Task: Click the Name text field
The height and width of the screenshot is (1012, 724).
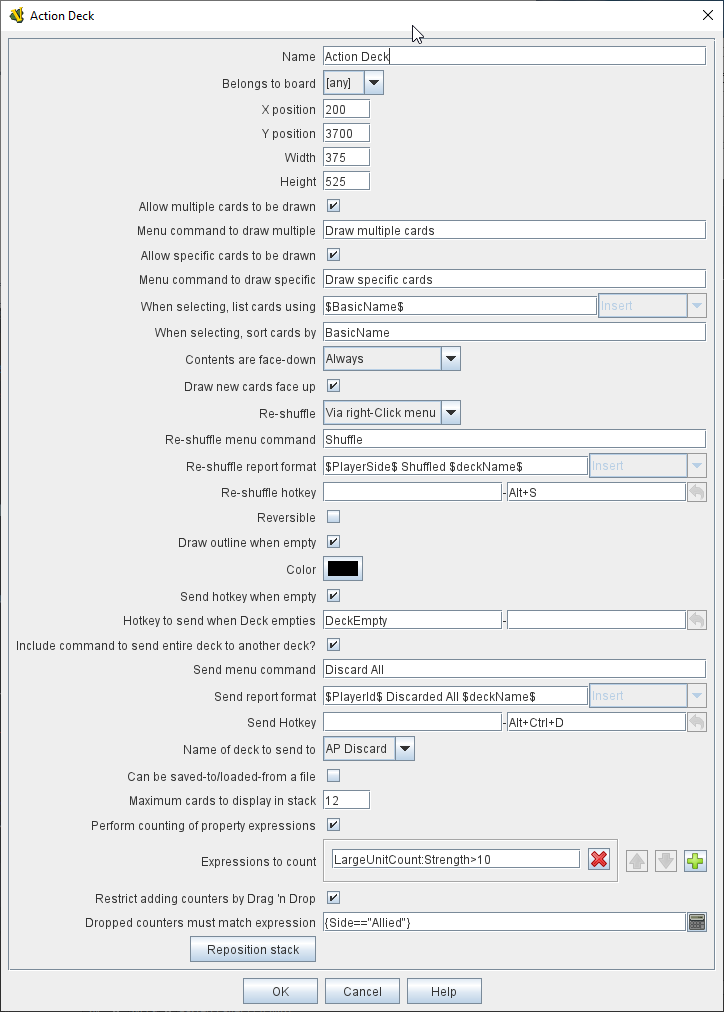Action: click(x=514, y=57)
